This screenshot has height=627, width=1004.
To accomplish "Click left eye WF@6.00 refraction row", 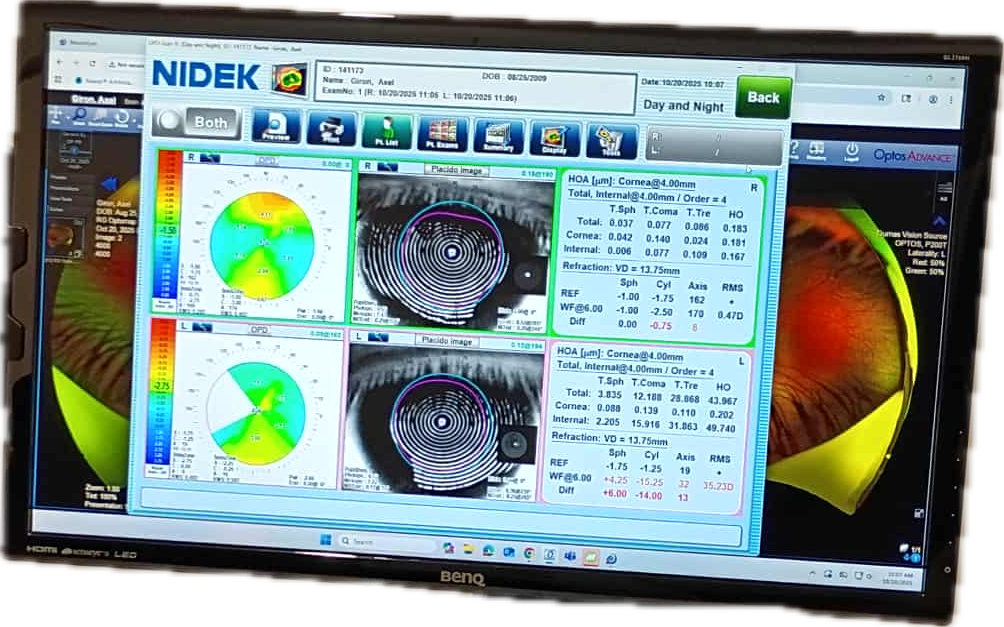I will (x=642, y=482).
